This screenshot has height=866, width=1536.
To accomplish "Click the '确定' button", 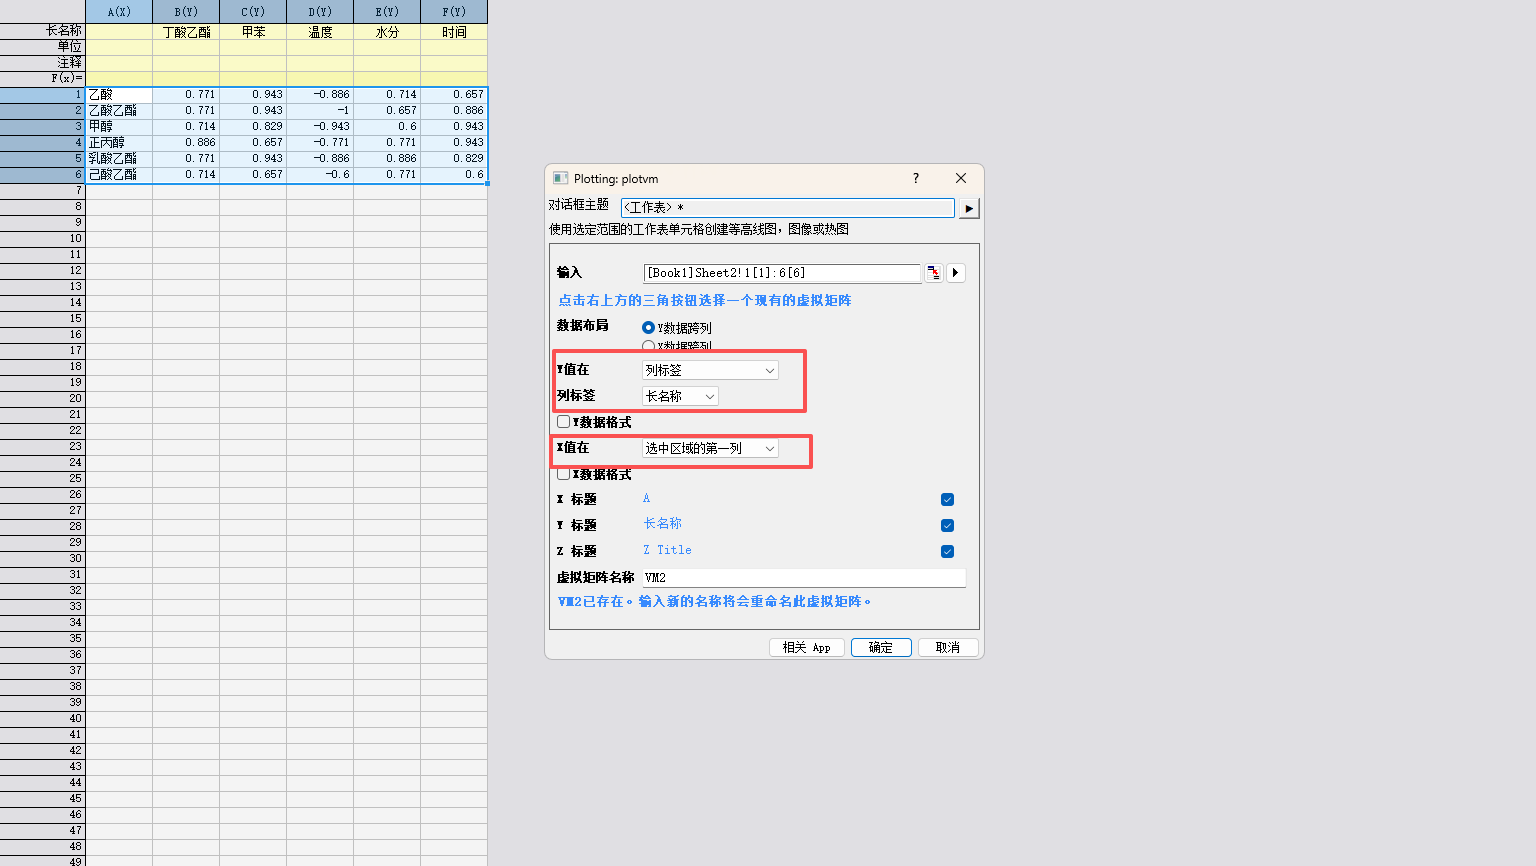I will tap(880, 648).
